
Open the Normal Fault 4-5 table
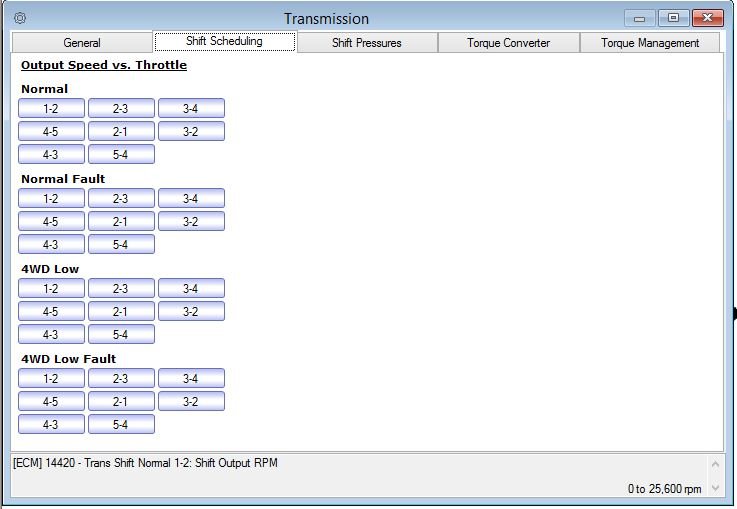coord(51,221)
